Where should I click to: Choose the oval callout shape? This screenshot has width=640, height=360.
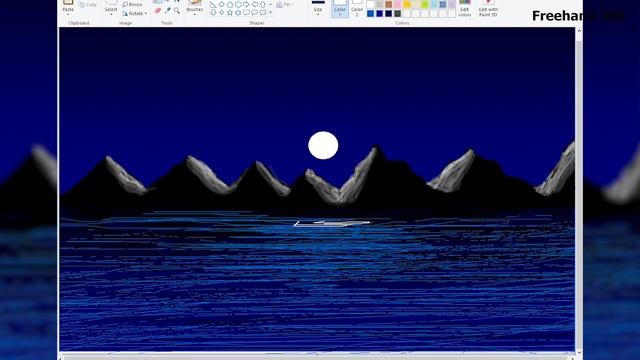(x=255, y=13)
